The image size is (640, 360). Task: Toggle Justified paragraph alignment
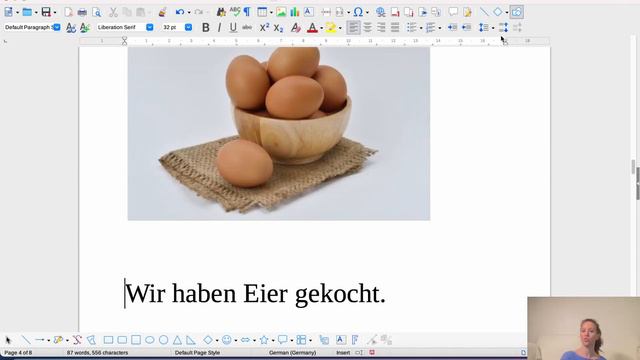coord(395,27)
